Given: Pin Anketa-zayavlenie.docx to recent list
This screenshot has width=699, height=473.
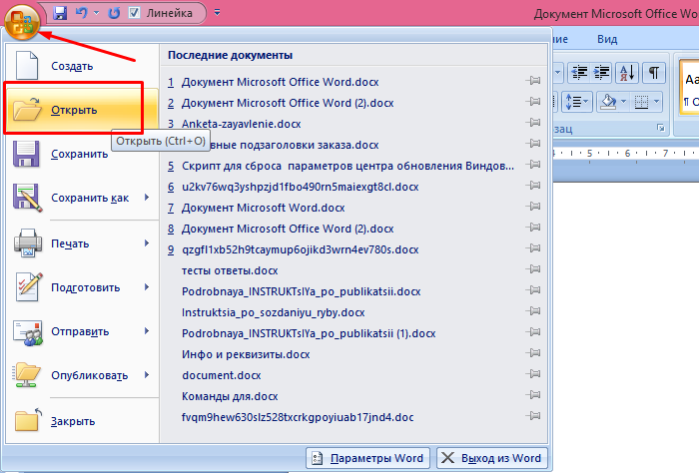Looking at the screenshot, I should tap(533, 123).
